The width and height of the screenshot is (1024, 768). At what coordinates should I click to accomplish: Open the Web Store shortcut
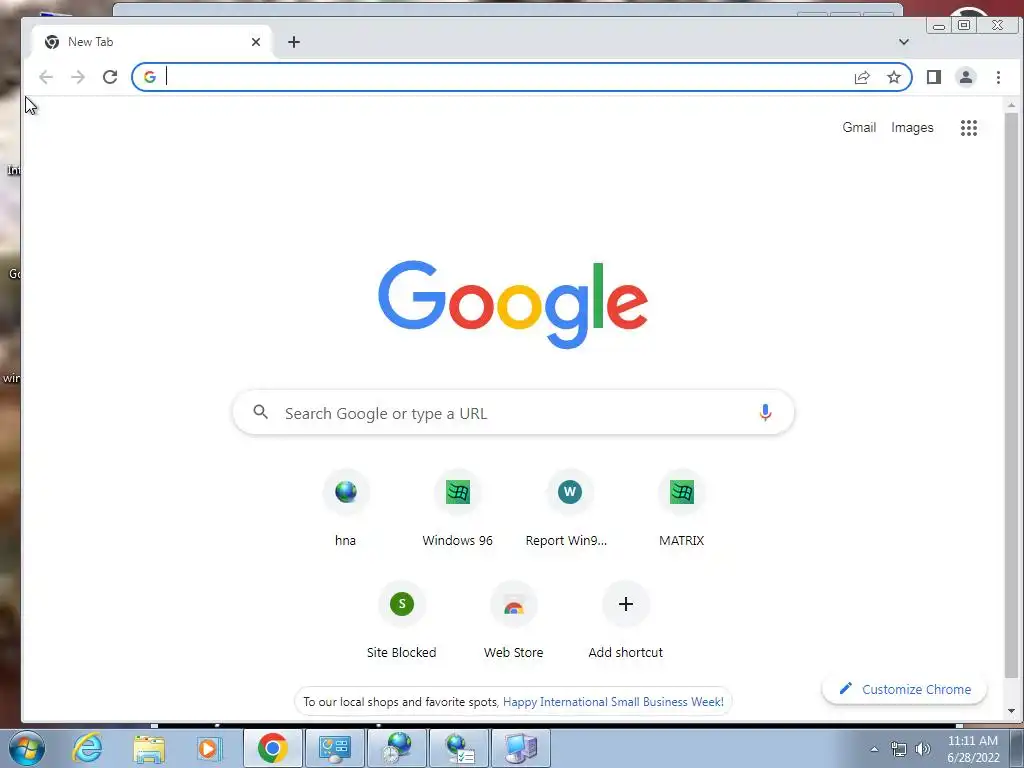point(514,622)
